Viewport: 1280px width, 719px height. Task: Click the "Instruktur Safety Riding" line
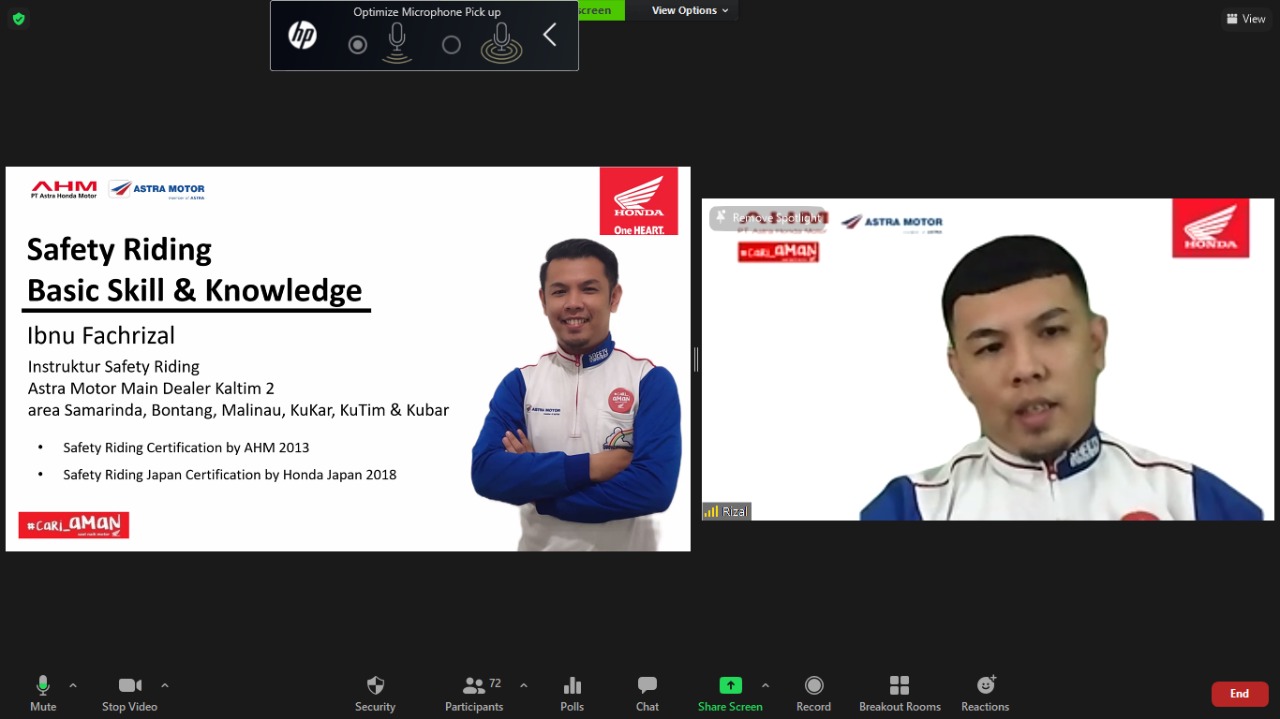tap(113, 366)
